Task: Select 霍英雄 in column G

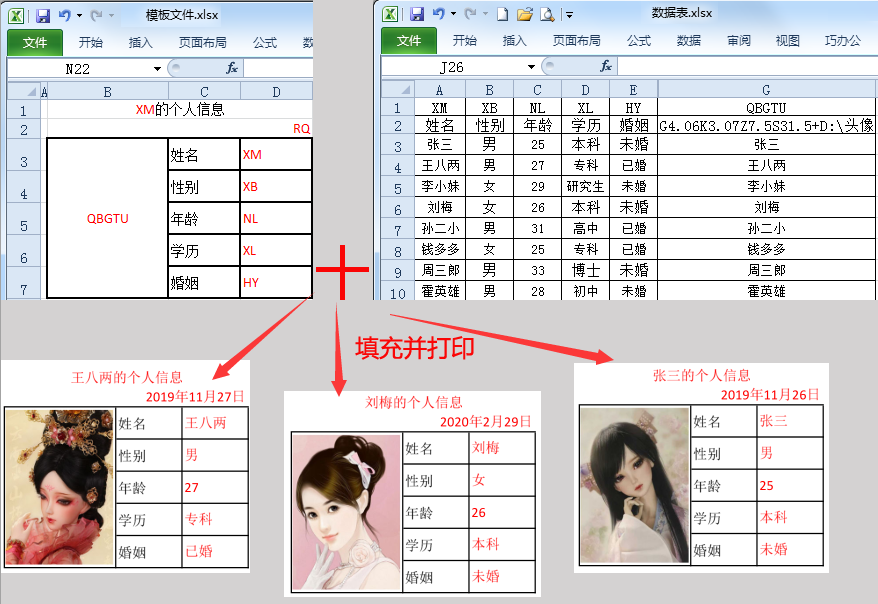Action: pyautogui.click(x=766, y=291)
